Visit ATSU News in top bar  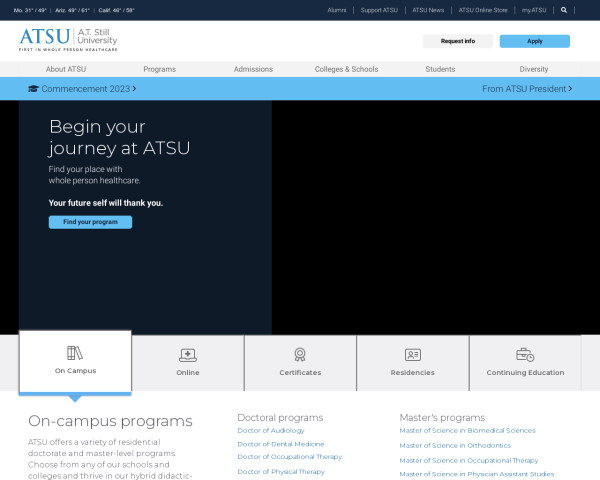click(428, 10)
